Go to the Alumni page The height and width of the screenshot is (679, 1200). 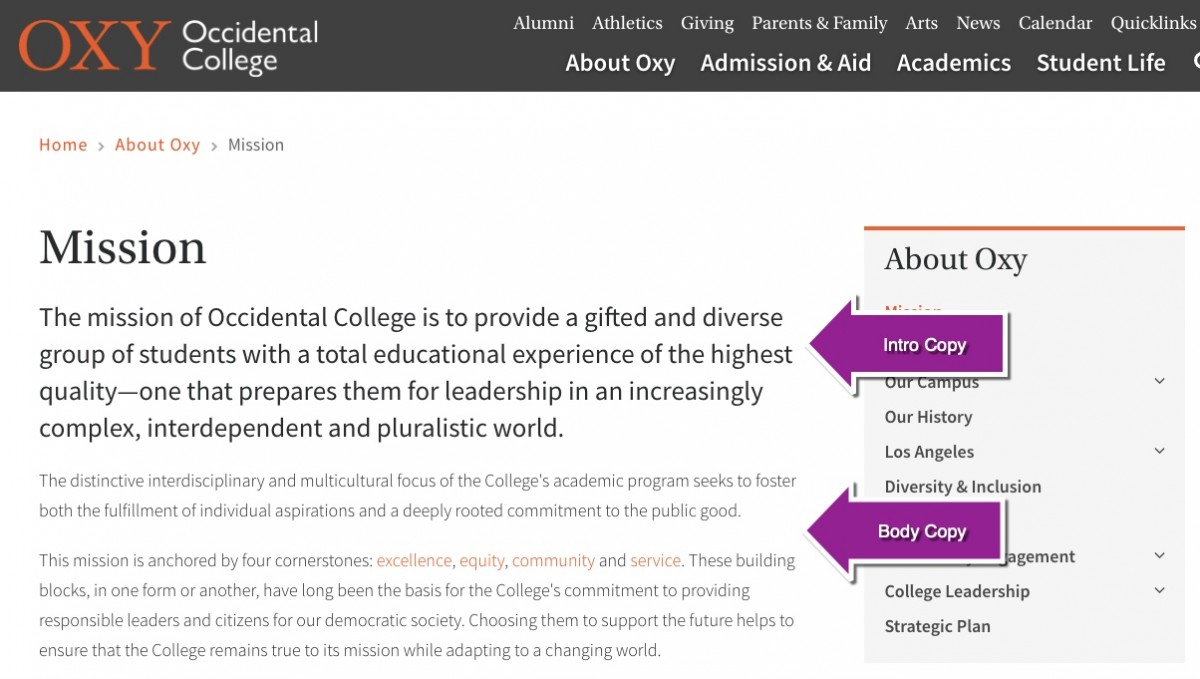[544, 23]
